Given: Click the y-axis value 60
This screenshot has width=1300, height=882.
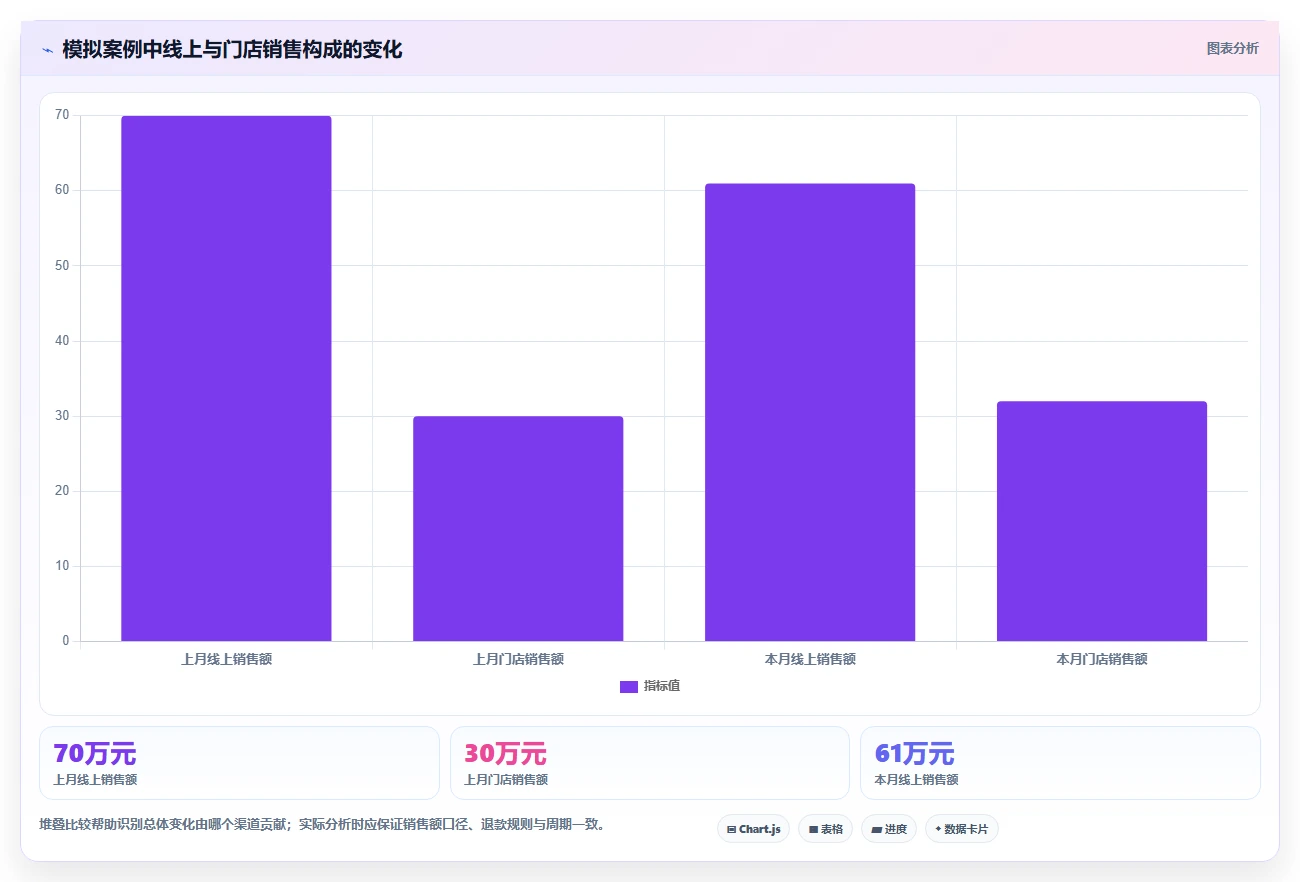Looking at the screenshot, I should pyautogui.click(x=62, y=190).
